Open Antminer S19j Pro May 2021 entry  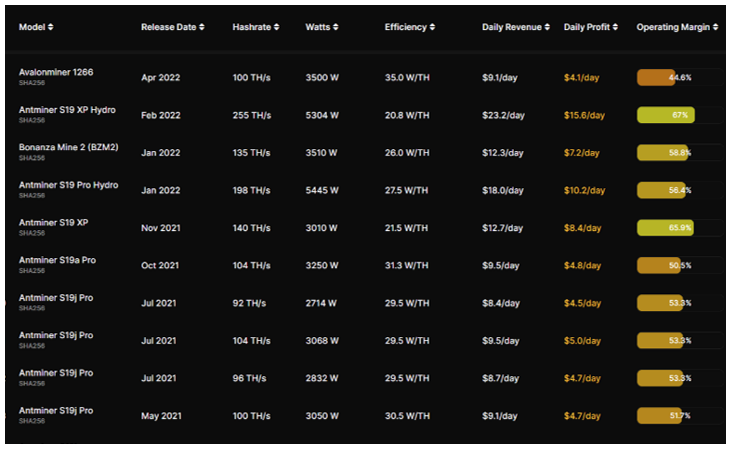pyautogui.click(x=56, y=411)
